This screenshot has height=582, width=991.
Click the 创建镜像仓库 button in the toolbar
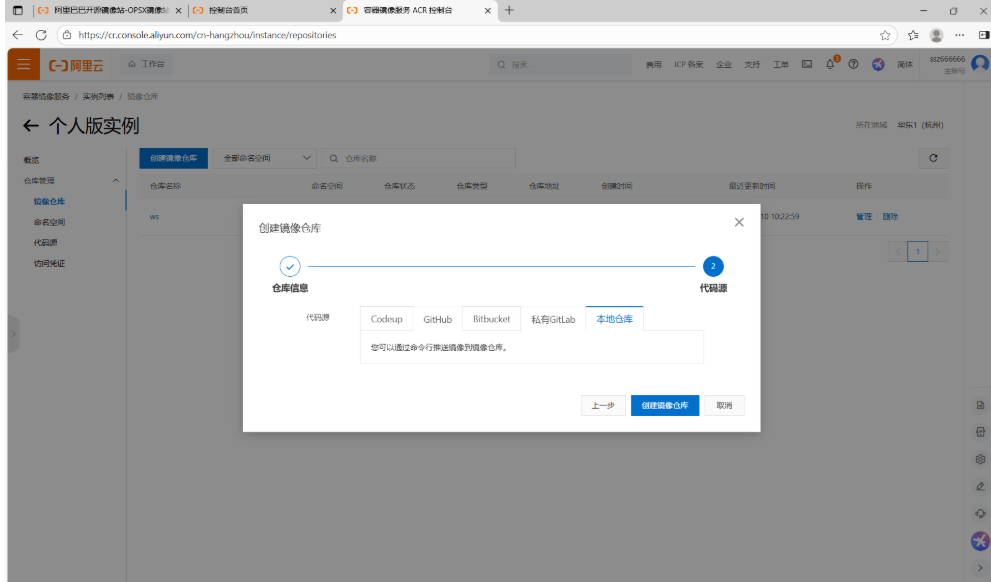174,158
